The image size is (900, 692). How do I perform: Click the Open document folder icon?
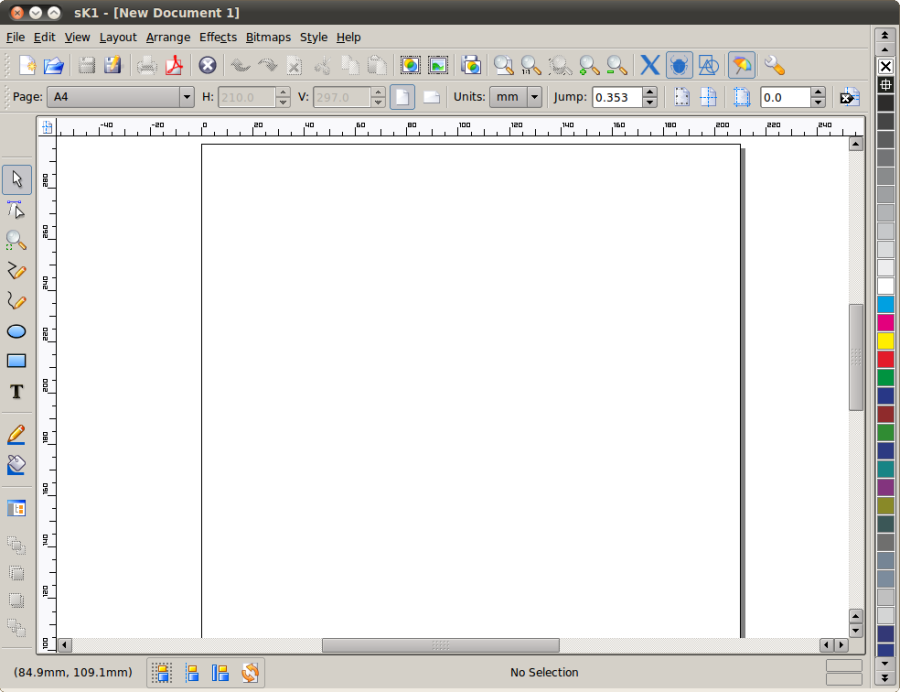(53, 65)
